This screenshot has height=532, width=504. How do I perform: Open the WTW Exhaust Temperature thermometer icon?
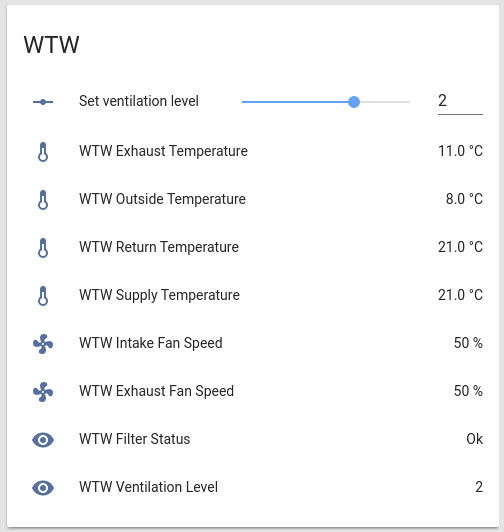(43, 152)
